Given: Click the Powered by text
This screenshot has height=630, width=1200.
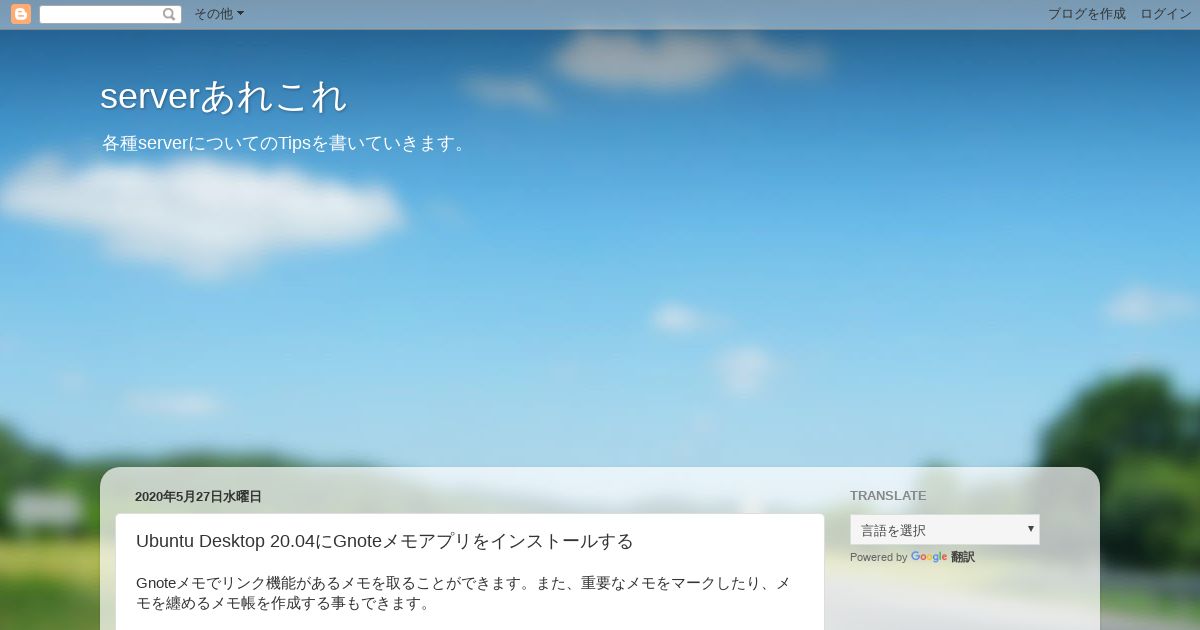Looking at the screenshot, I should [x=878, y=557].
